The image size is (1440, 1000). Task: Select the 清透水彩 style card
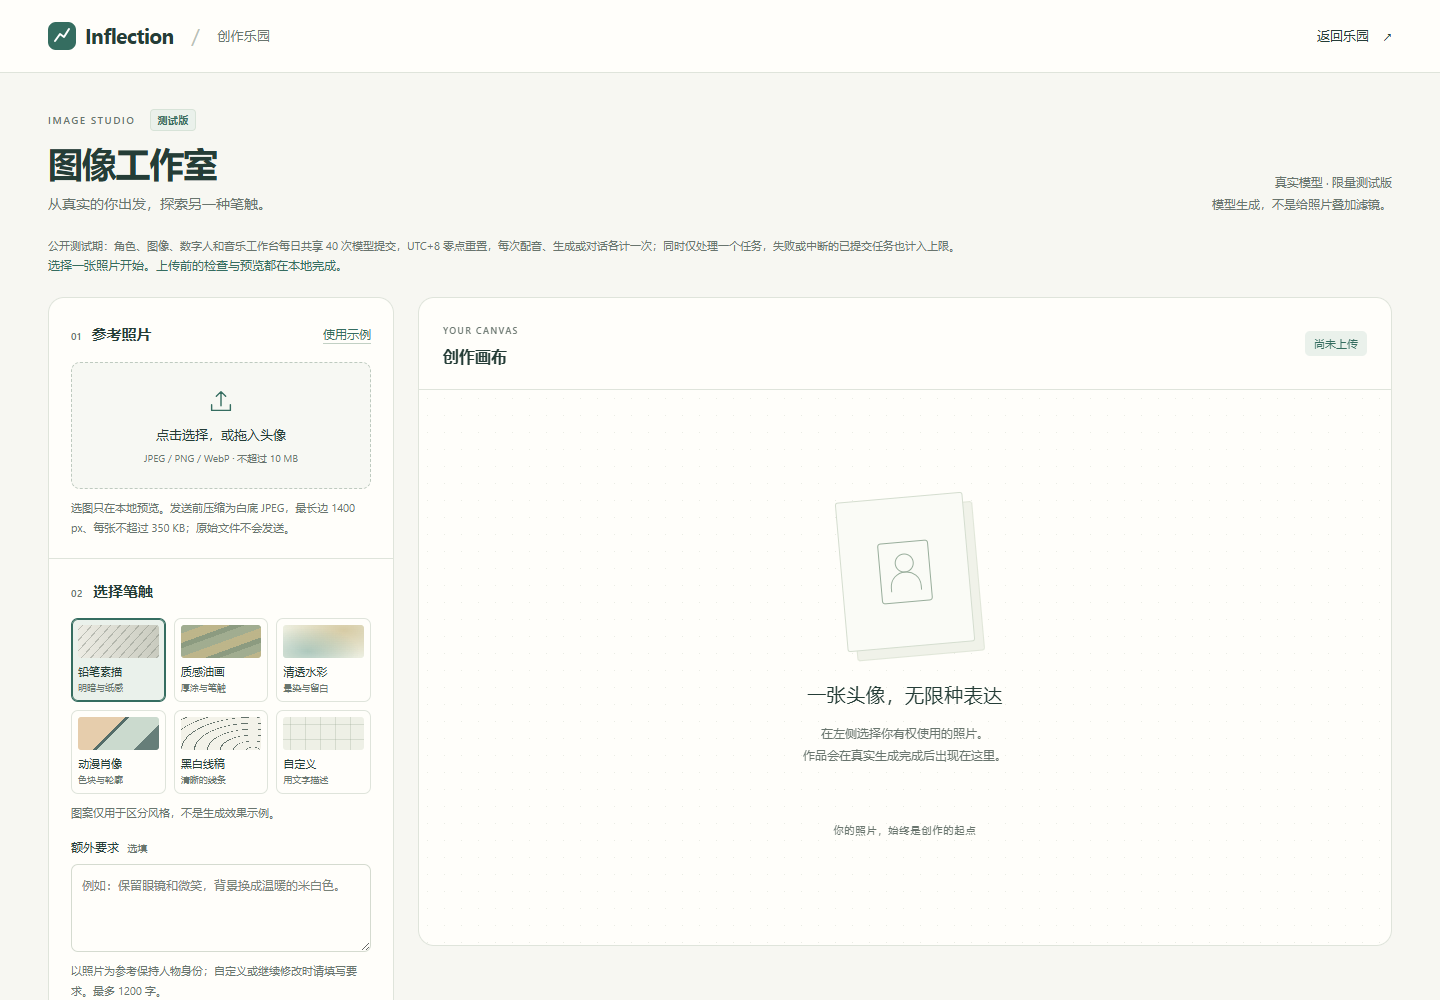click(323, 660)
